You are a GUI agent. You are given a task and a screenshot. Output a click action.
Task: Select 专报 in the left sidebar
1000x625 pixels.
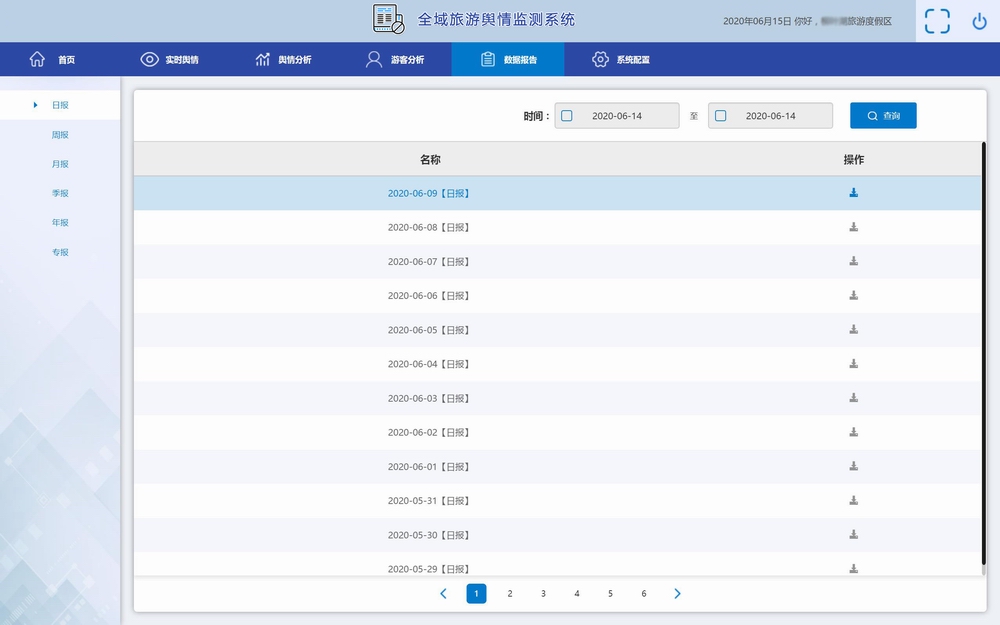pyautogui.click(x=60, y=252)
